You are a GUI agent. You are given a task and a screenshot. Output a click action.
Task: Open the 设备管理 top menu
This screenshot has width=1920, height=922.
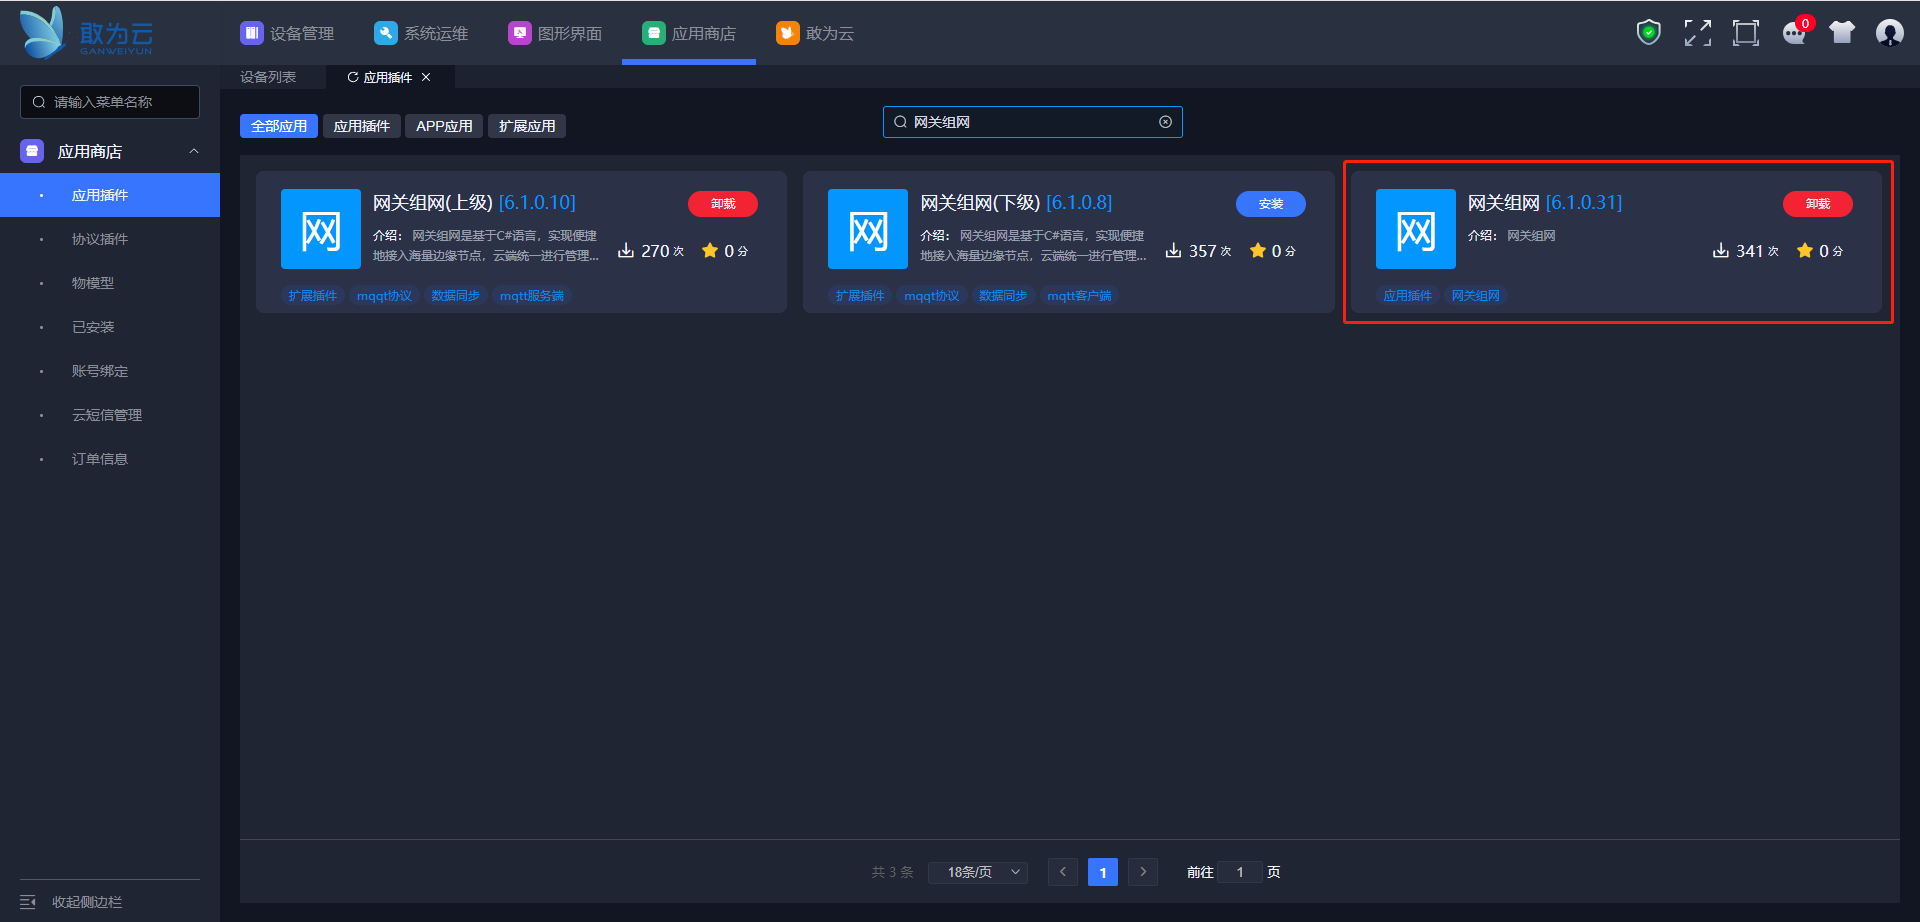(287, 33)
